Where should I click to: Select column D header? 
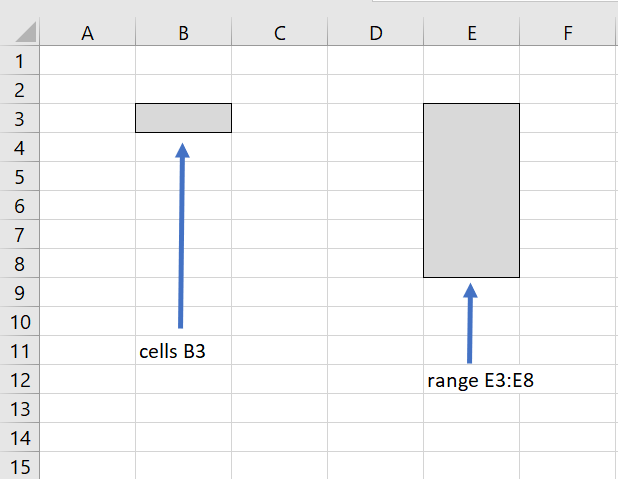[x=375, y=33]
